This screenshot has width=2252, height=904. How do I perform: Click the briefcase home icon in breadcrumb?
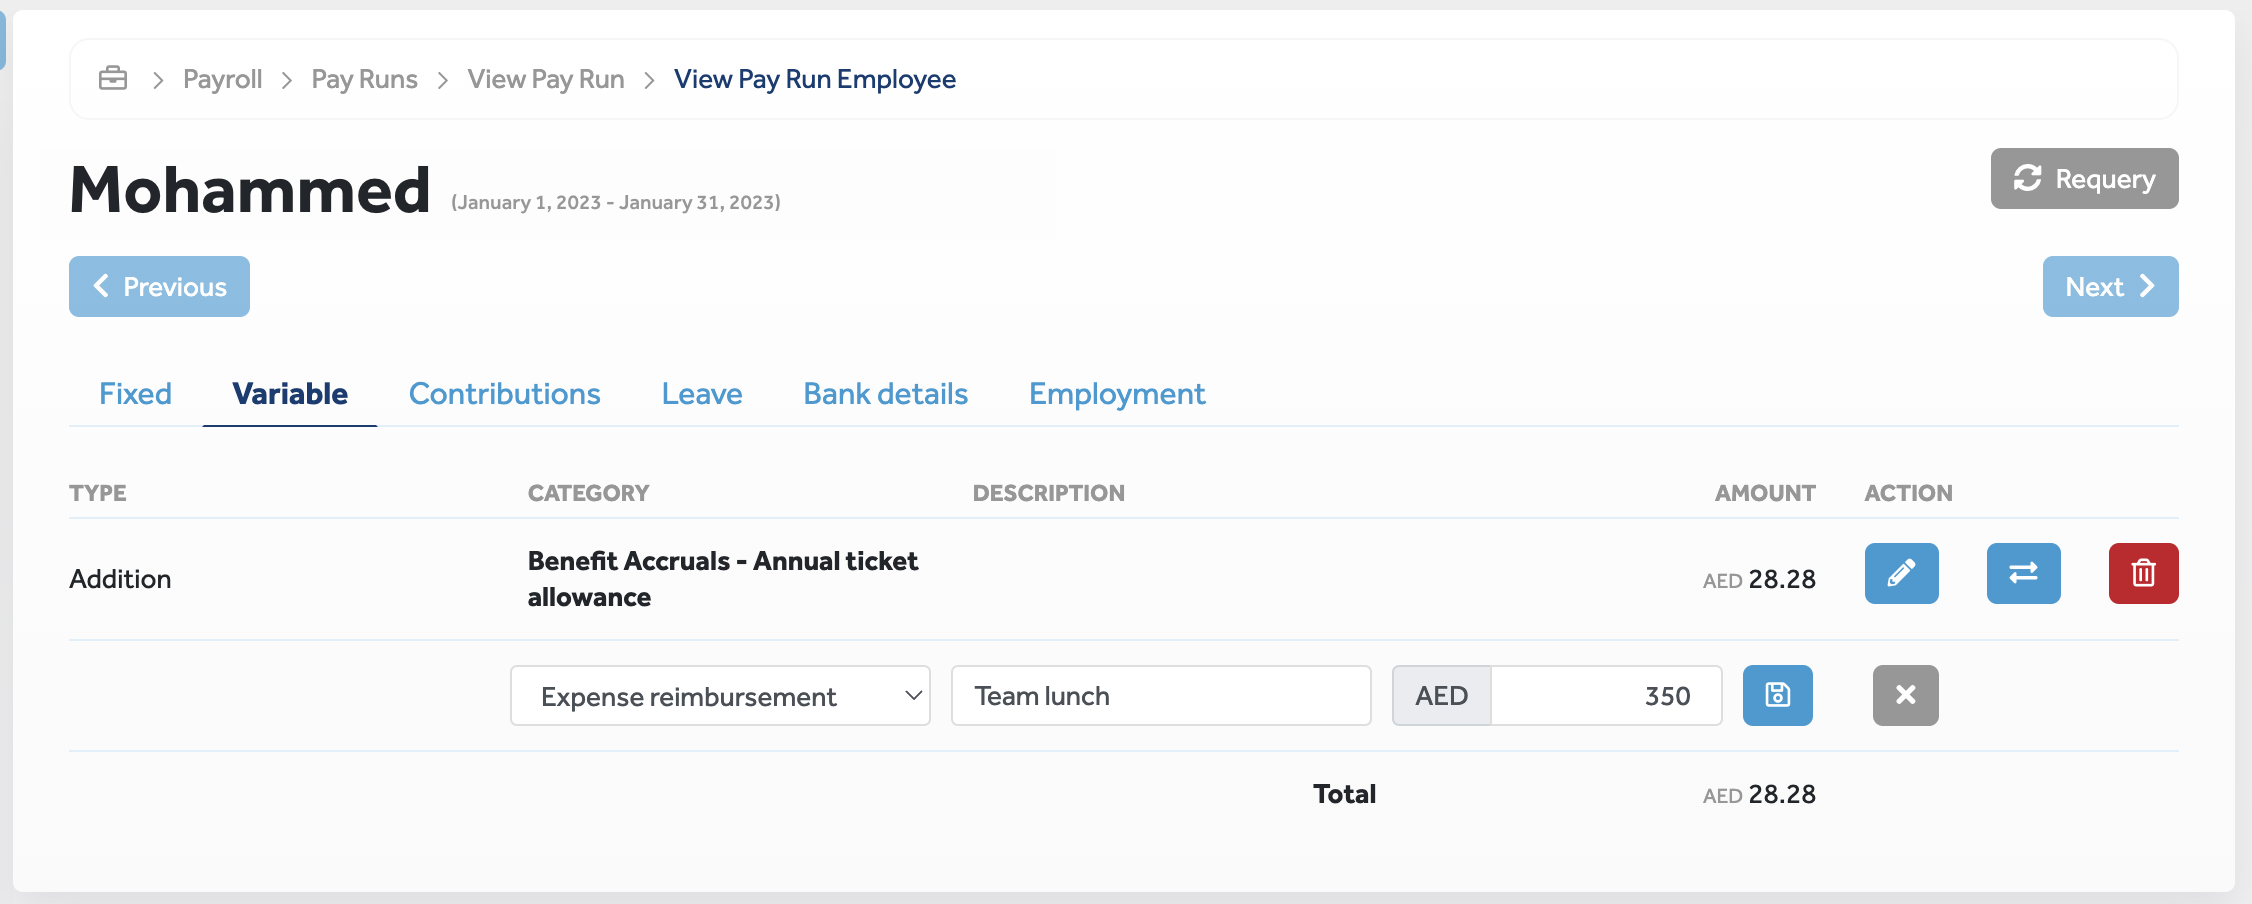(x=113, y=78)
